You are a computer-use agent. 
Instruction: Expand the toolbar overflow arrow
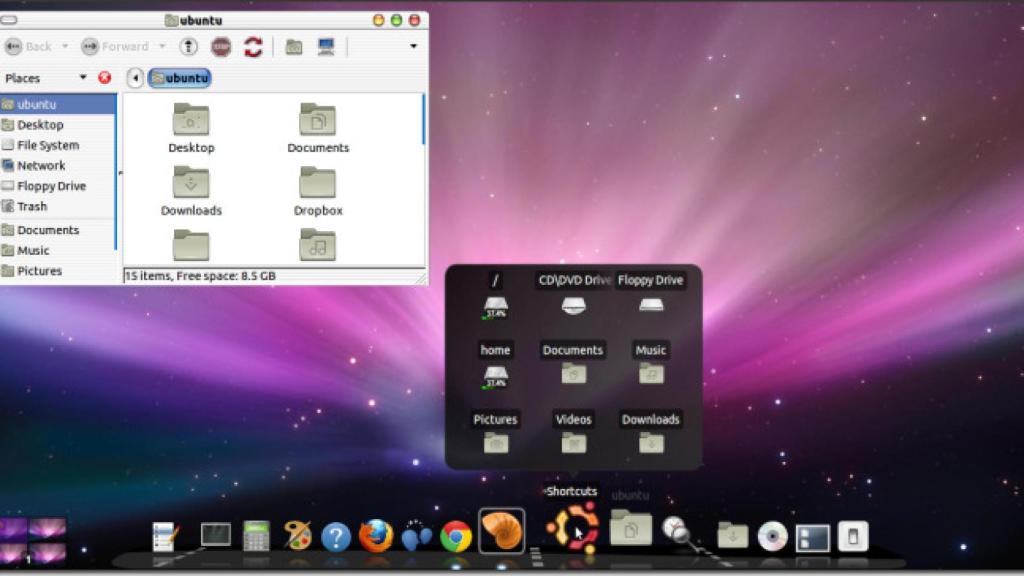click(414, 46)
